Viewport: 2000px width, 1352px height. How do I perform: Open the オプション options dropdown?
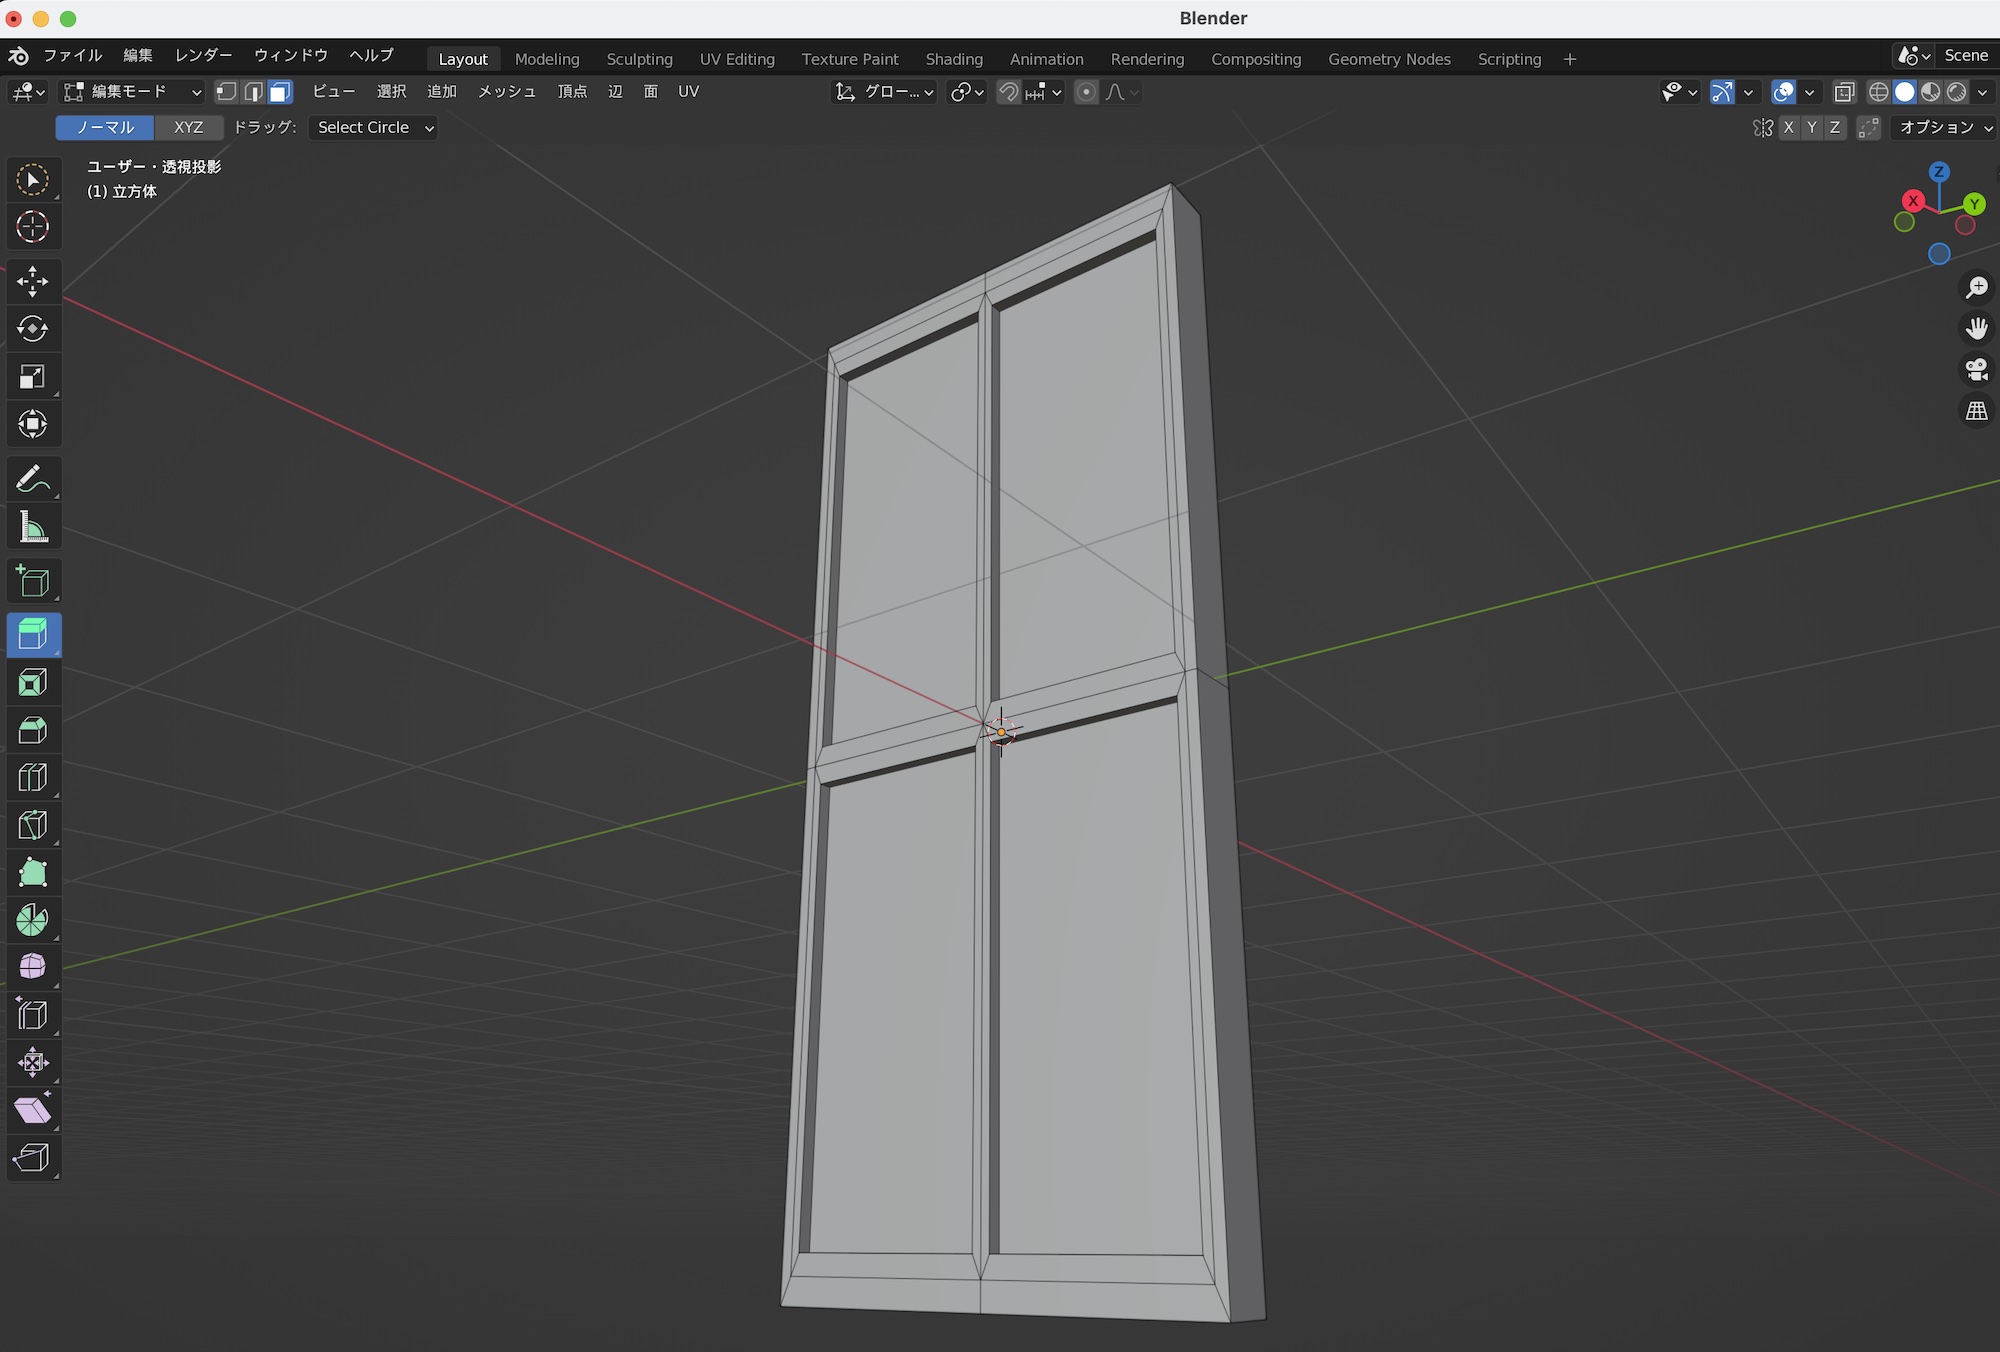1944,128
